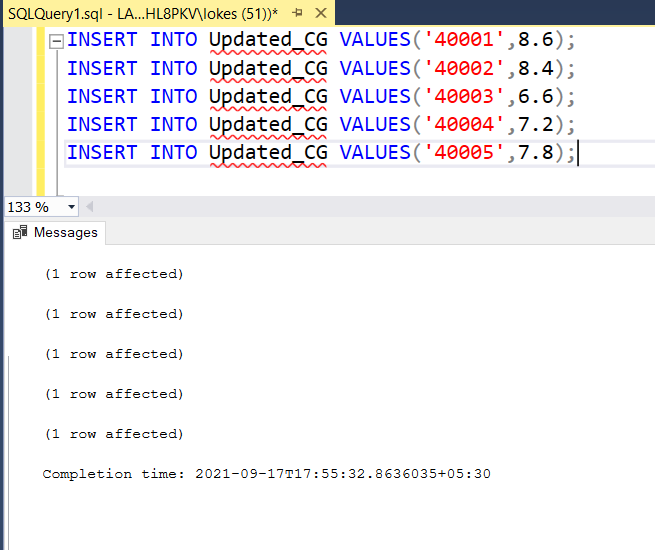This screenshot has height=550, width=655.
Task: Click the Completion time message line
Action: [267, 474]
